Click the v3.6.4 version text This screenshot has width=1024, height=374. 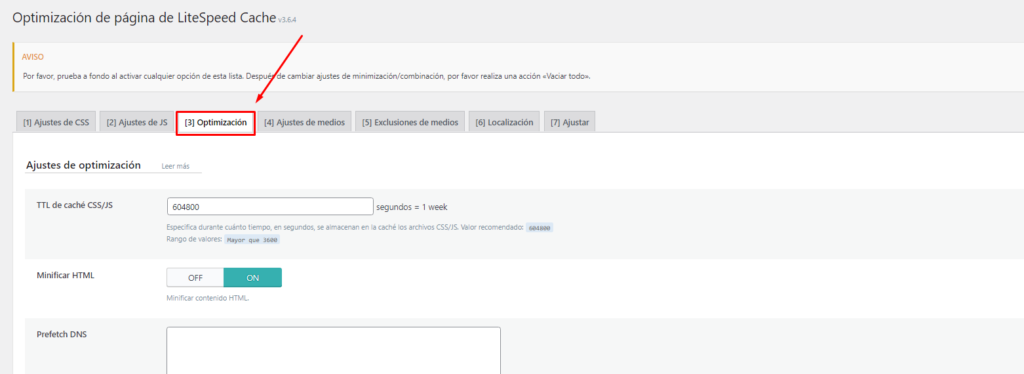pos(288,20)
